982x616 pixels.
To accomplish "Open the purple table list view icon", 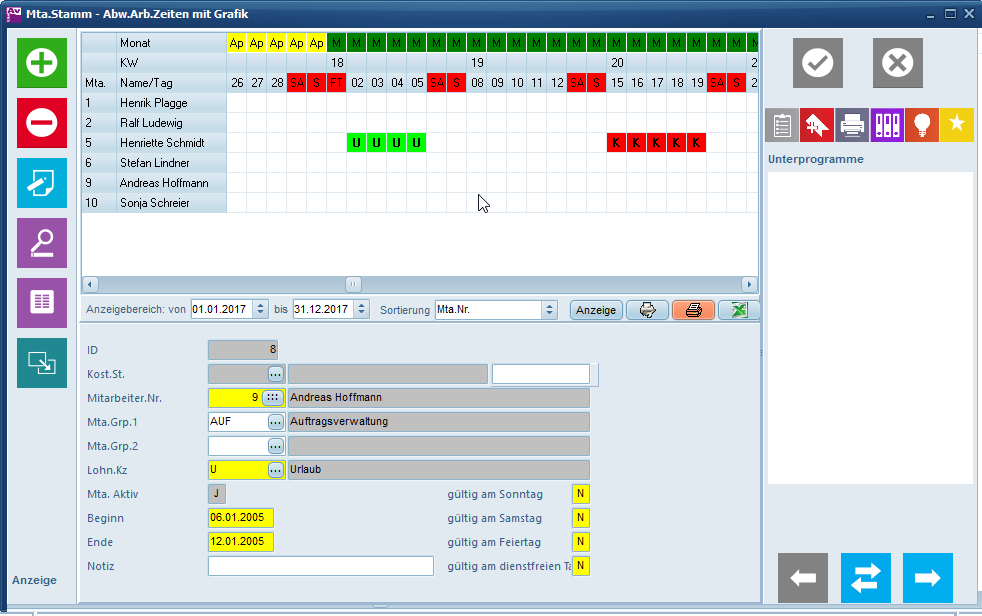I will pyautogui.click(x=42, y=303).
